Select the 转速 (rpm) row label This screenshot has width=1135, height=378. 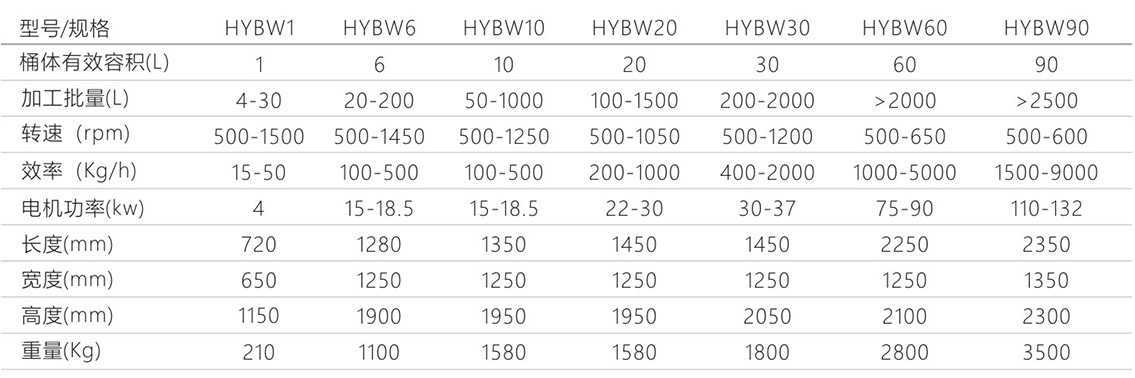[x=75, y=135]
